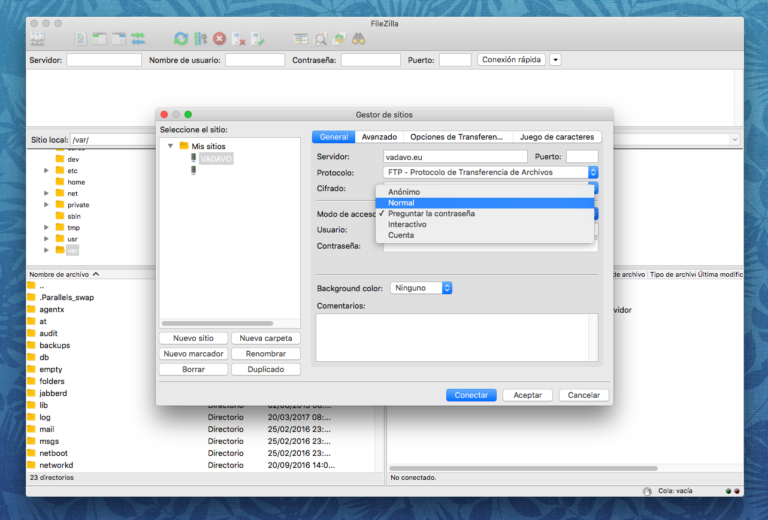Click the Duplicado button
Screen dimensions: 768x520
coord(265,369)
